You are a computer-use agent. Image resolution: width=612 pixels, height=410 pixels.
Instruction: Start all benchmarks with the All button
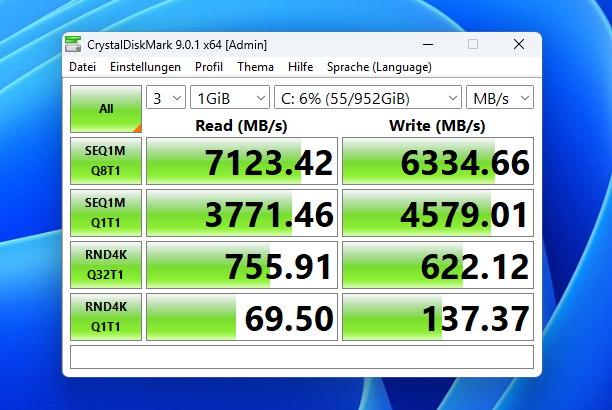[106, 109]
